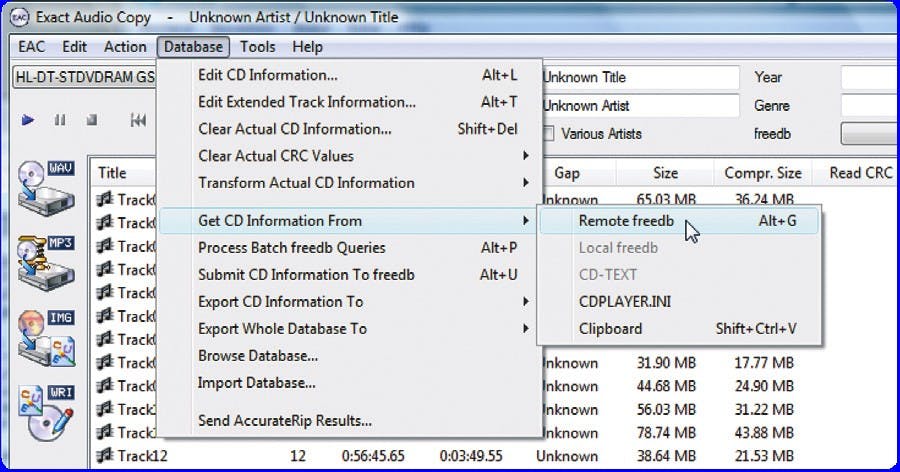Click the Year input field

pyautogui.click(x=870, y=78)
